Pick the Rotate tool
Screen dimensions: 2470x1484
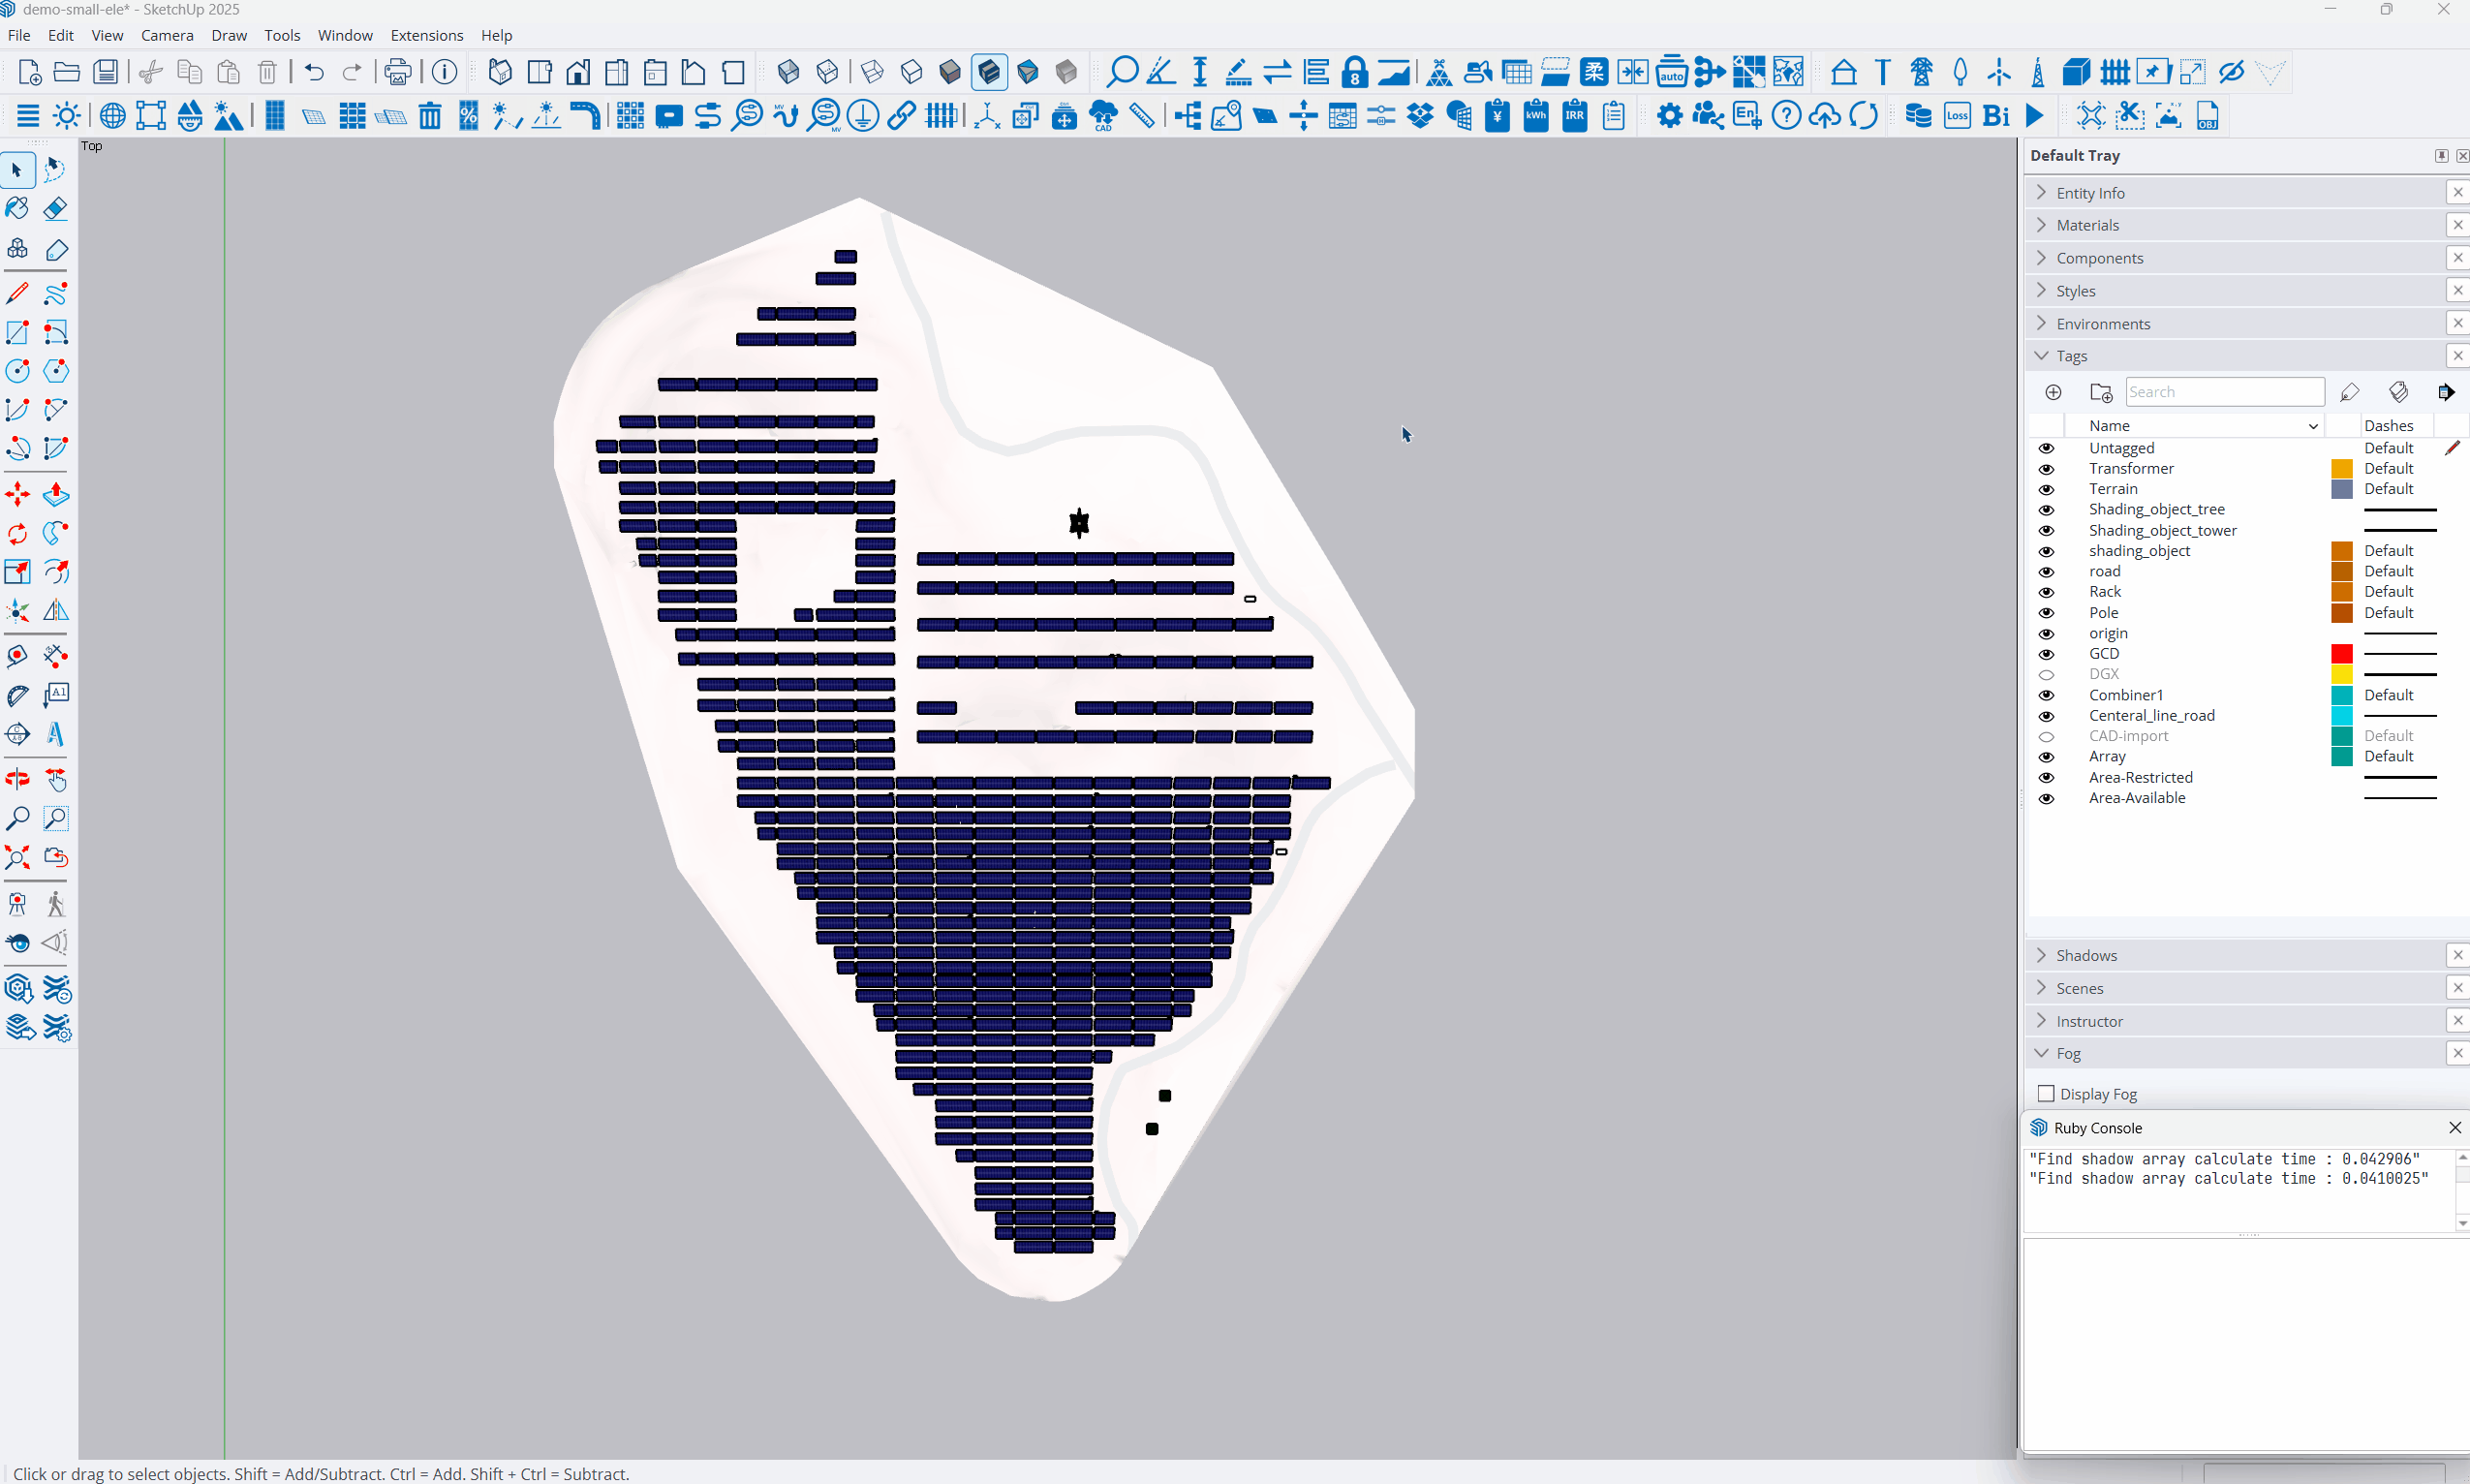coord(17,534)
